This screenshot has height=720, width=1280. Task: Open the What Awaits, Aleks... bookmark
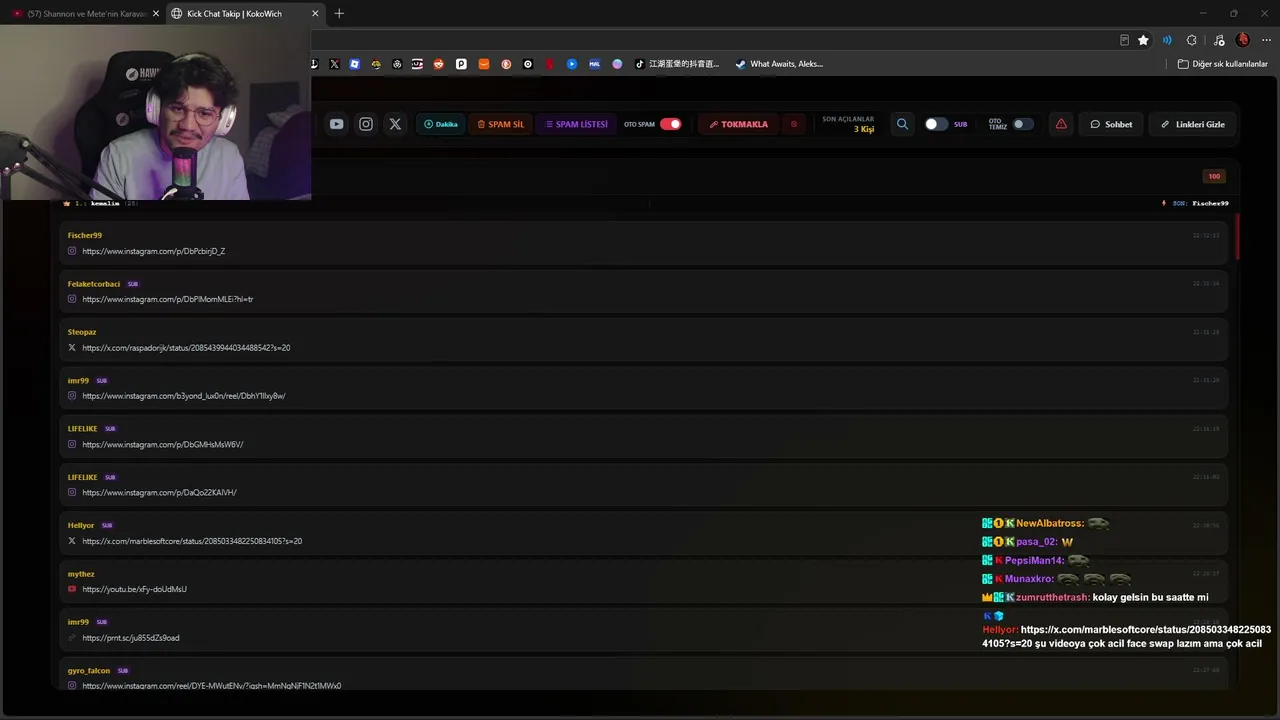point(779,64)
